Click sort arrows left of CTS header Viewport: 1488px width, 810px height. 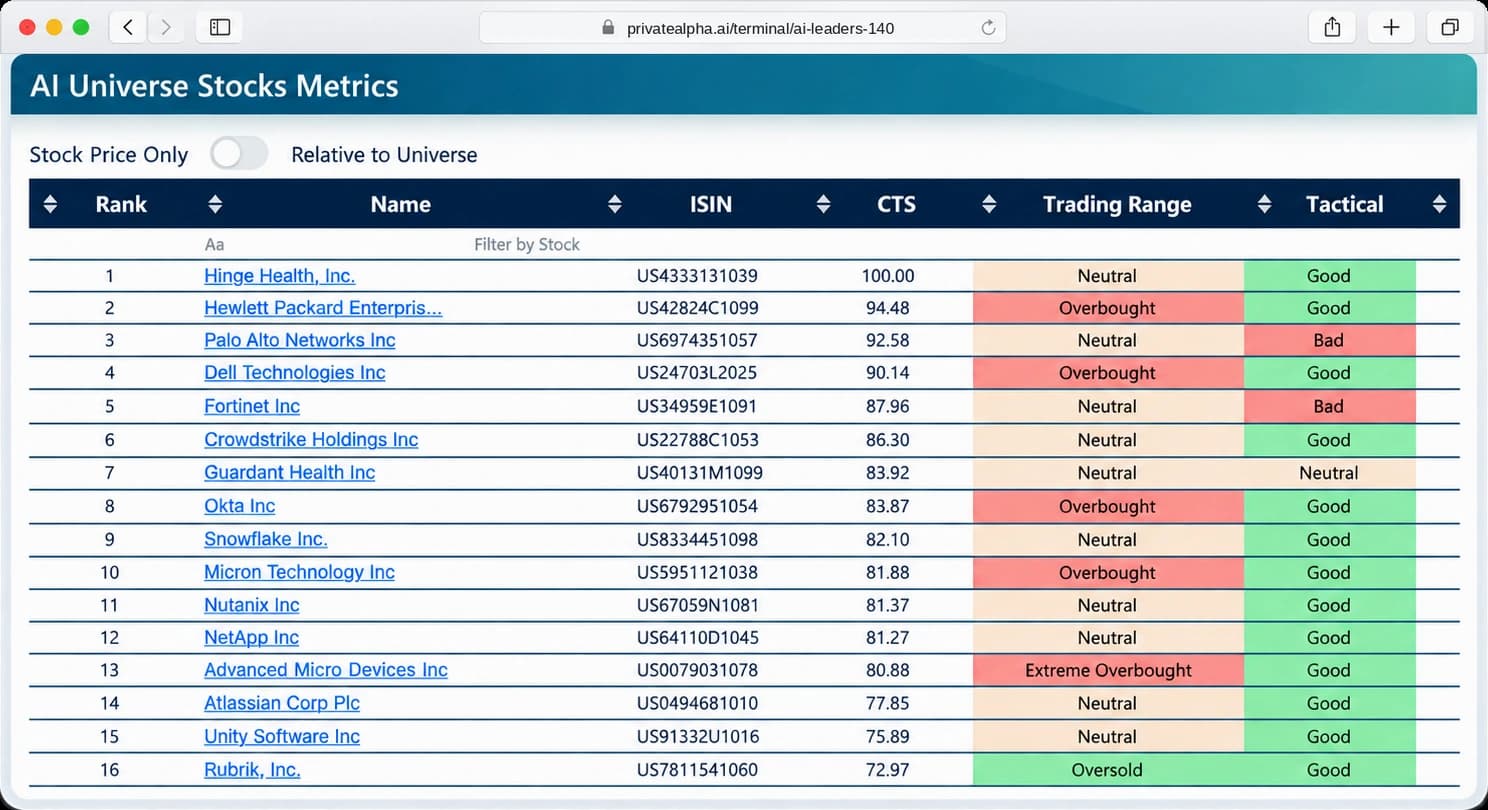823,204
